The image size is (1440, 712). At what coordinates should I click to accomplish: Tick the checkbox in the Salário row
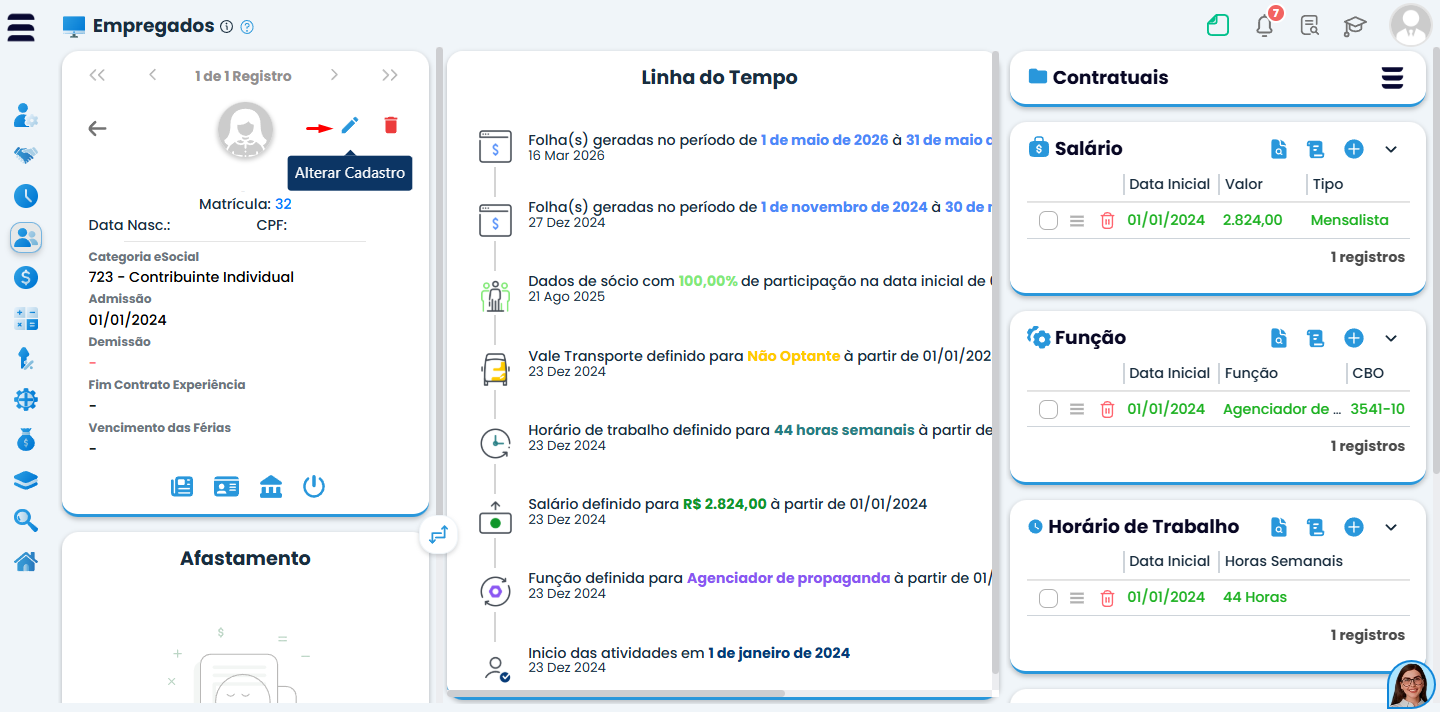tap(1048, 221)
